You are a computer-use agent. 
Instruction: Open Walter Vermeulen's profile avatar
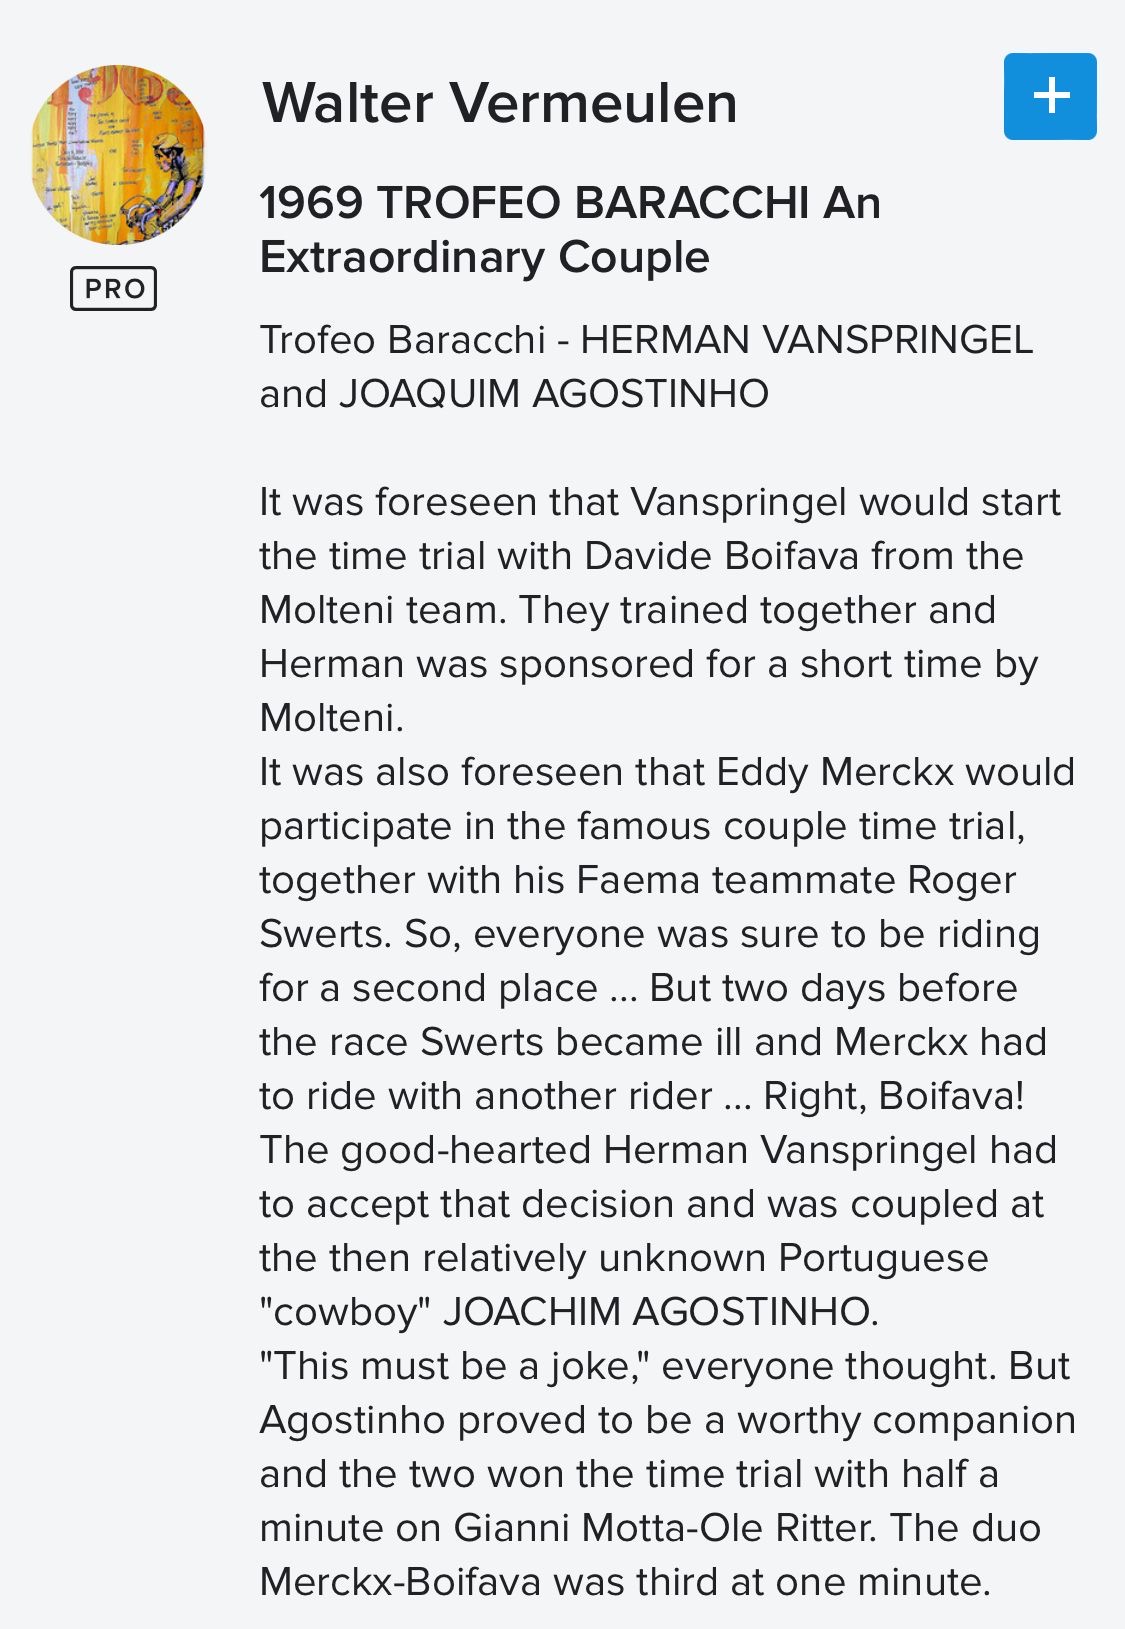(118, 155)
